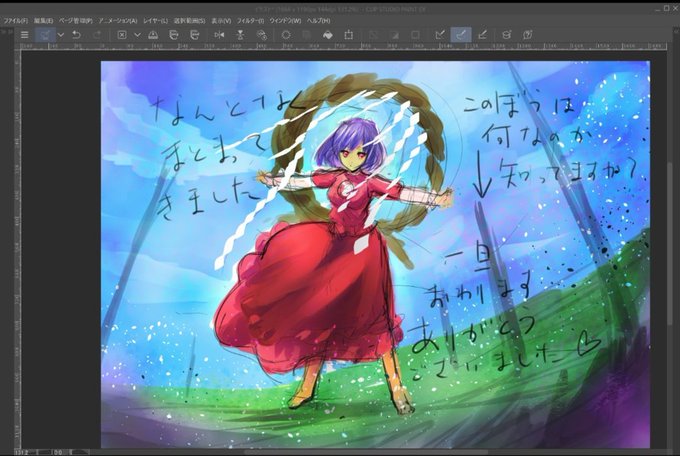Toggle the highlighted Snap to Special Ruler
Image resolution: width=680 pixels, height=456 pixels.
(461, 35)
